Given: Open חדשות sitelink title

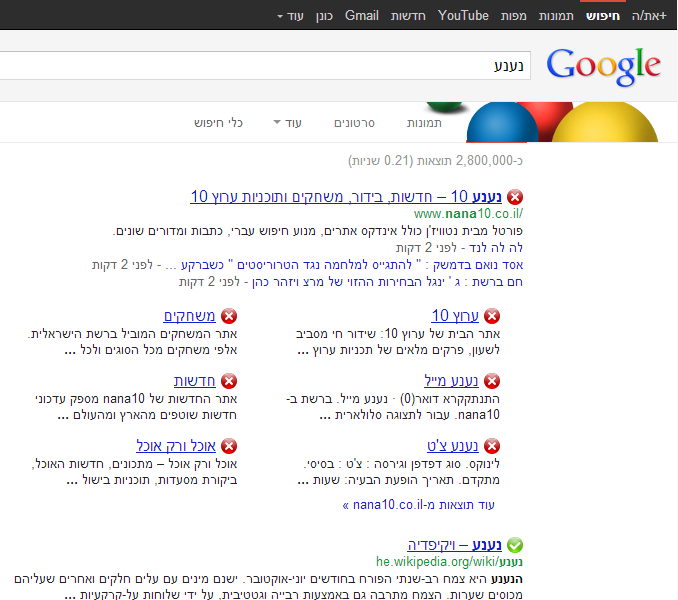Looking at the screenshot, I should pos(195,381).
